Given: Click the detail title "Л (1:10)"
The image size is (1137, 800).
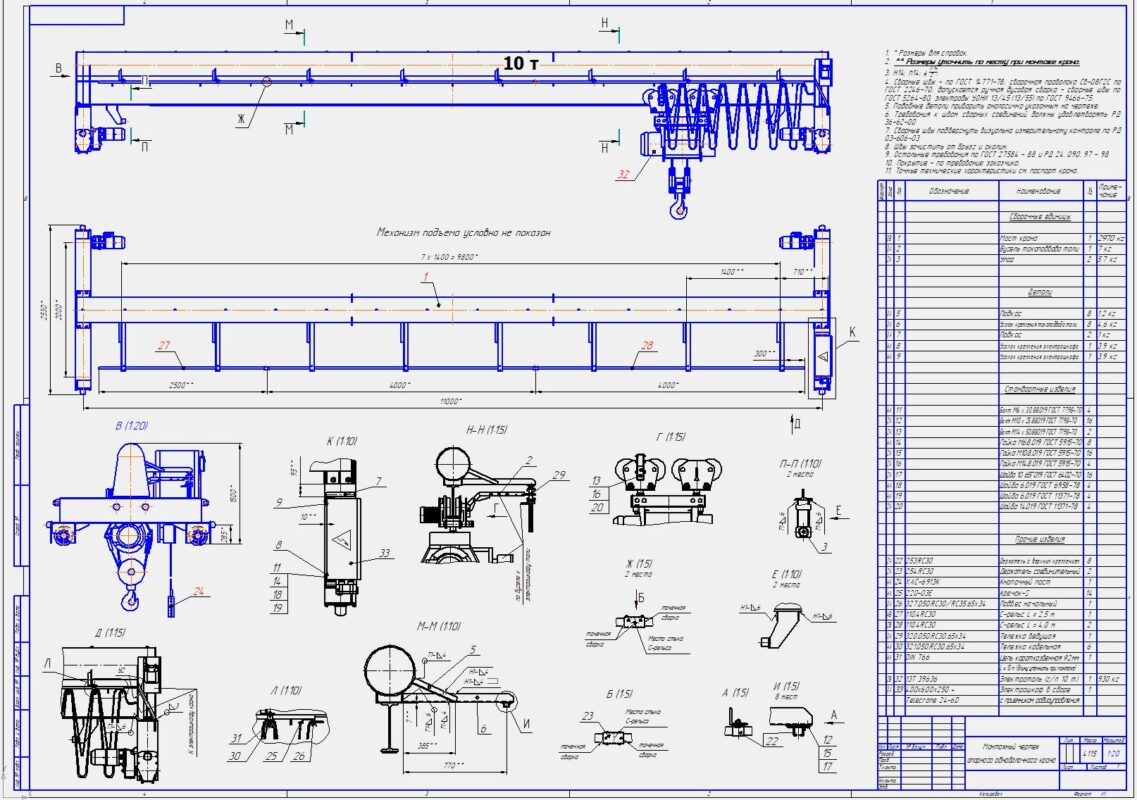Looking at the screenshot, I should pos(286,690).
